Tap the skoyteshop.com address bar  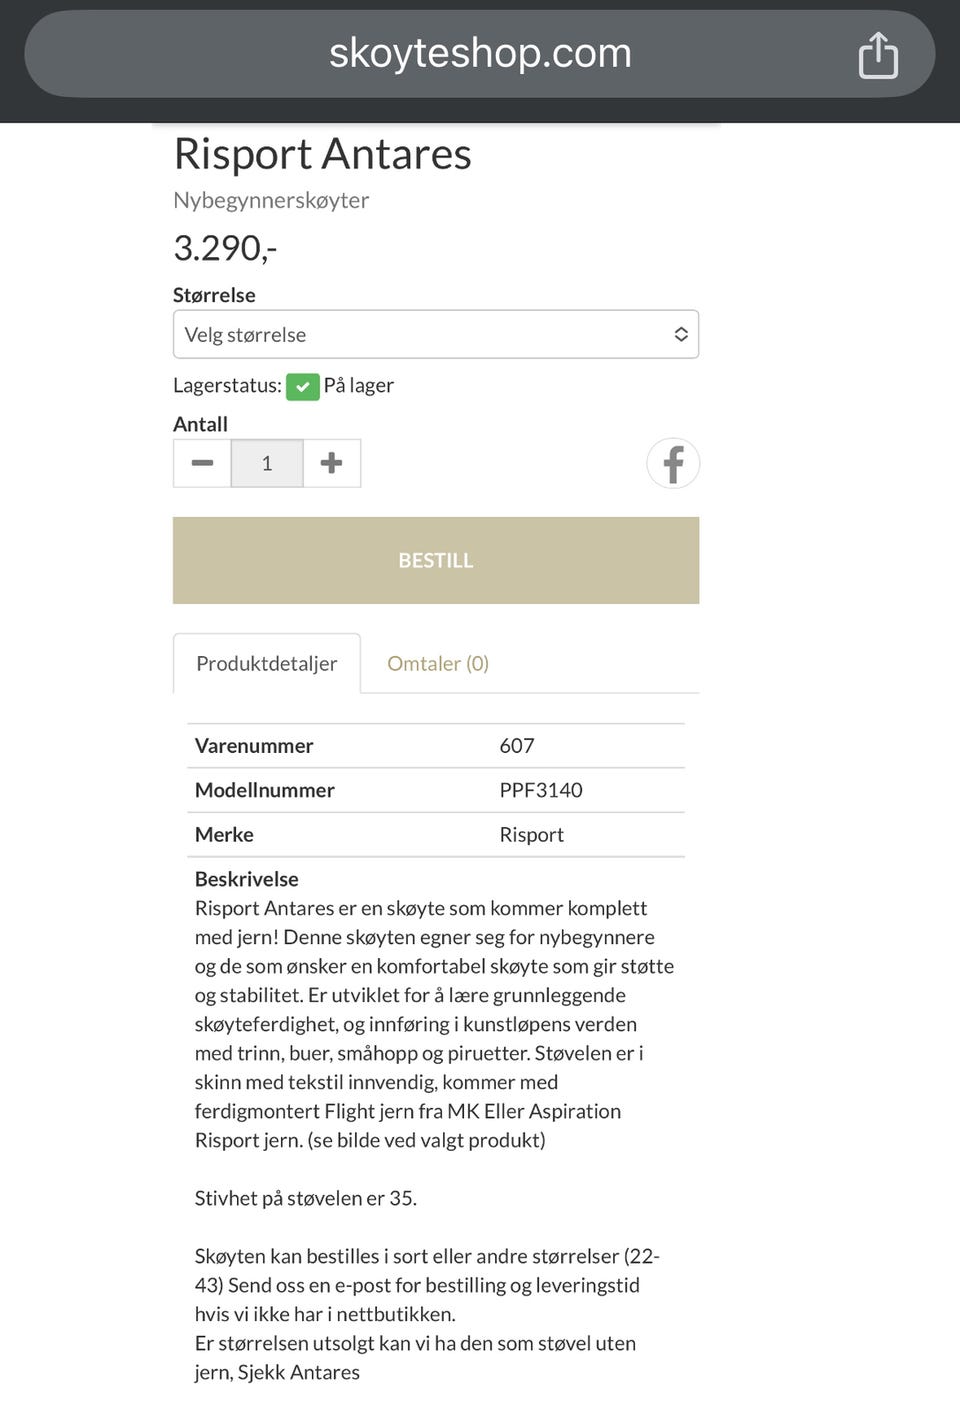coord(480,54)
